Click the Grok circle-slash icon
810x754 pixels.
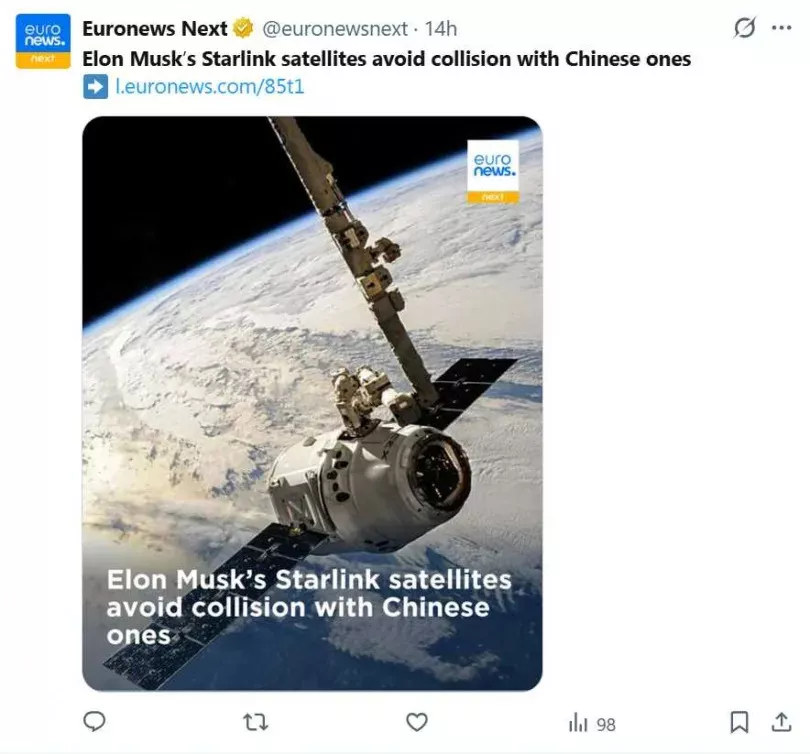tap(744, 29)
